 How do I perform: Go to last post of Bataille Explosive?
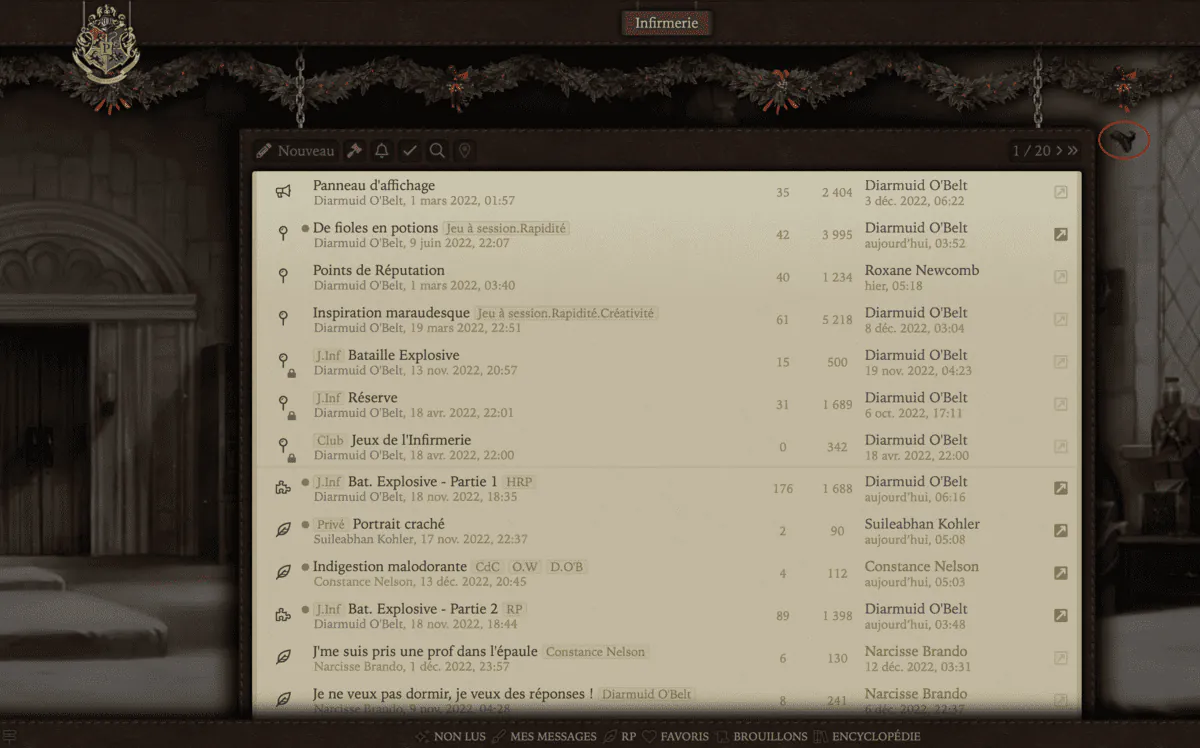point(1061,362)
